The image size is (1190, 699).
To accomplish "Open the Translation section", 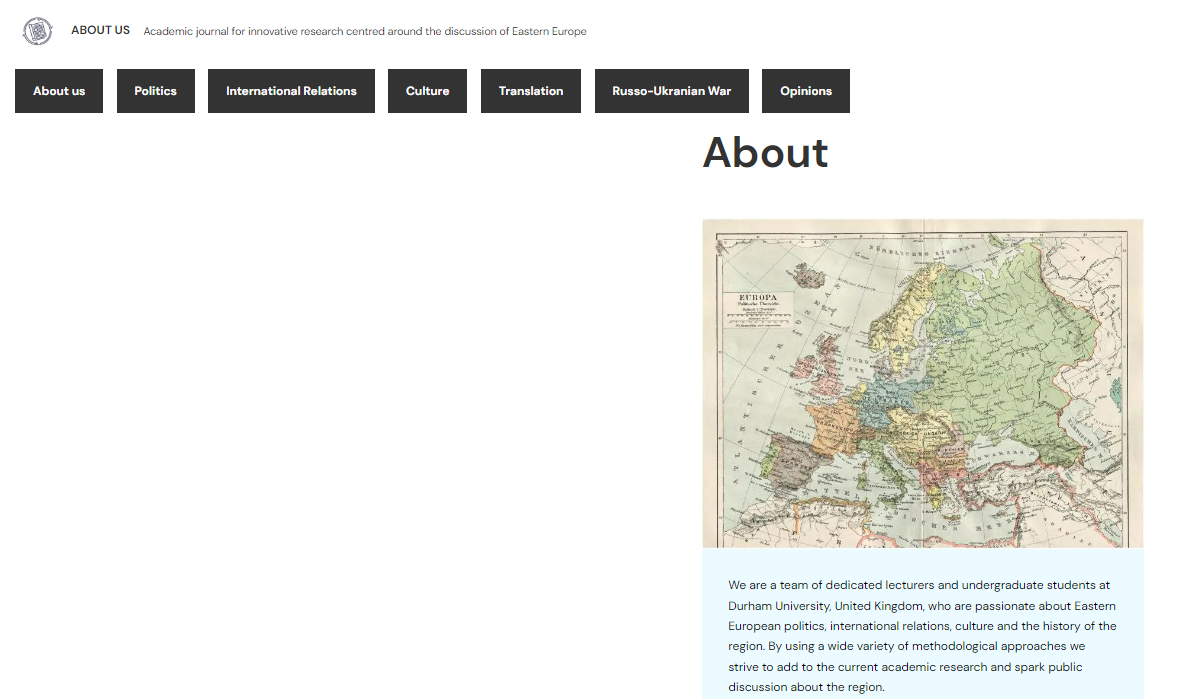I will [530, 91].
